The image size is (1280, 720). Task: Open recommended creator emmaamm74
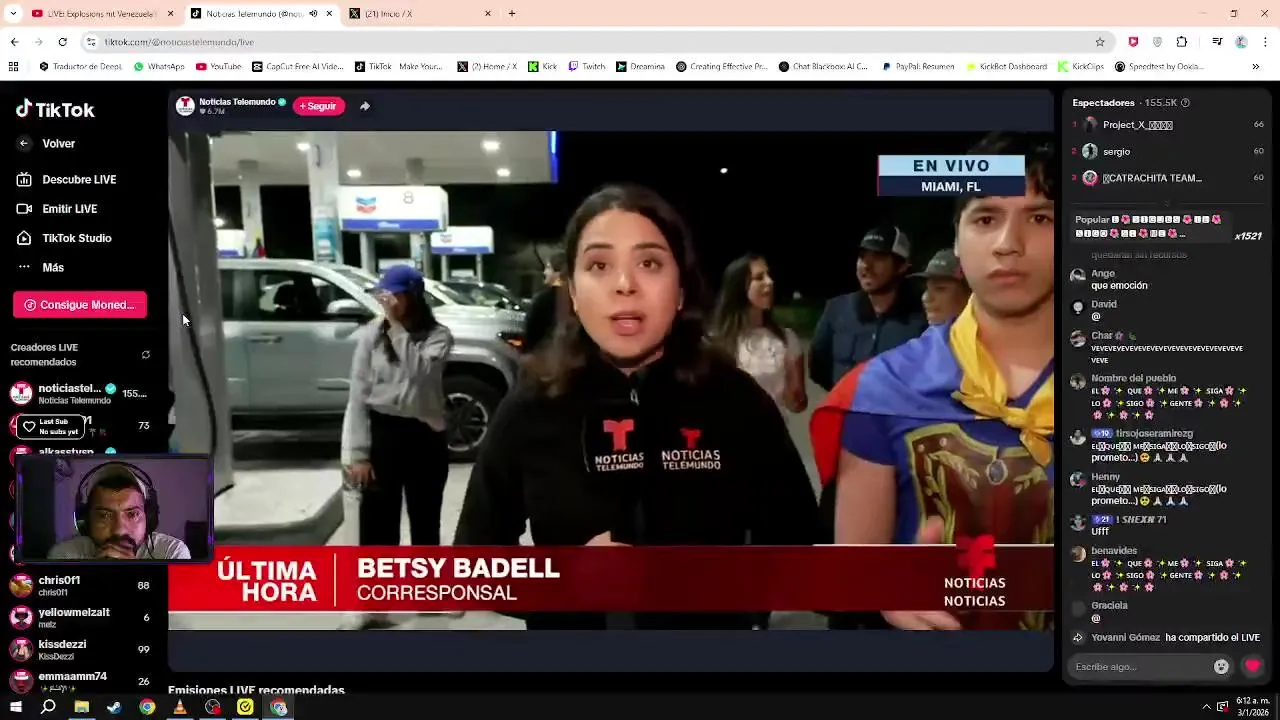[78, 681]
